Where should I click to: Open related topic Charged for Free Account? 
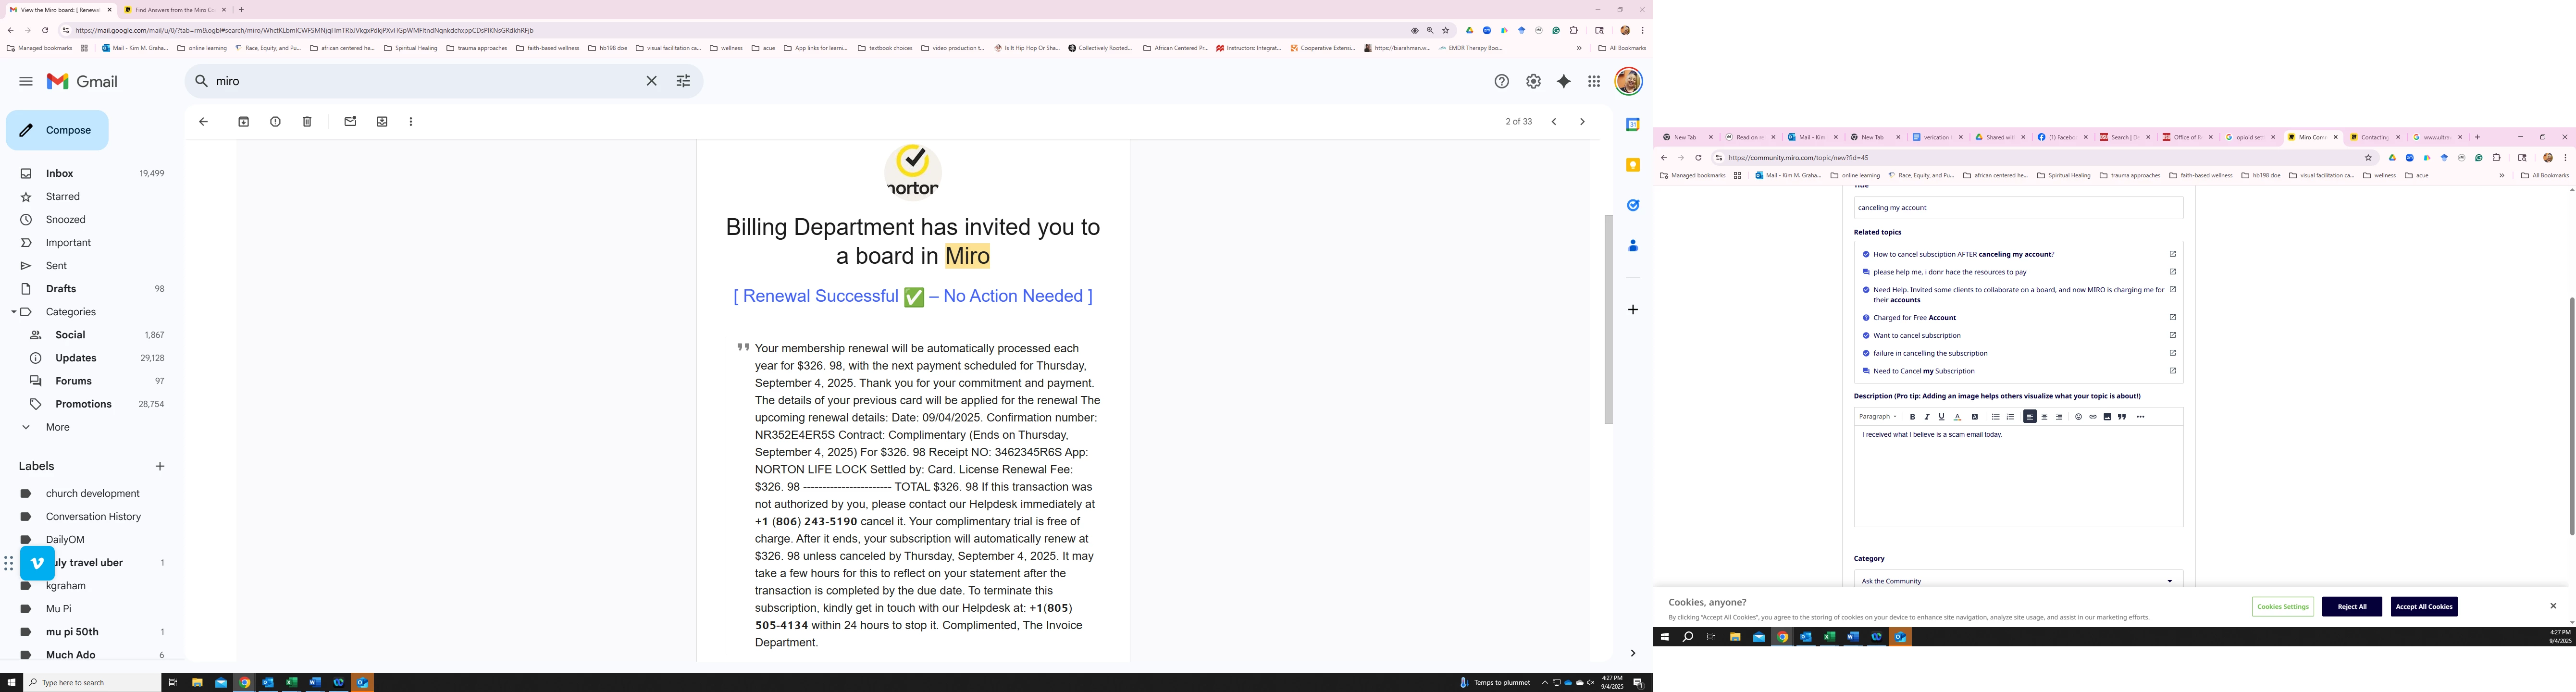[1914, 318]
